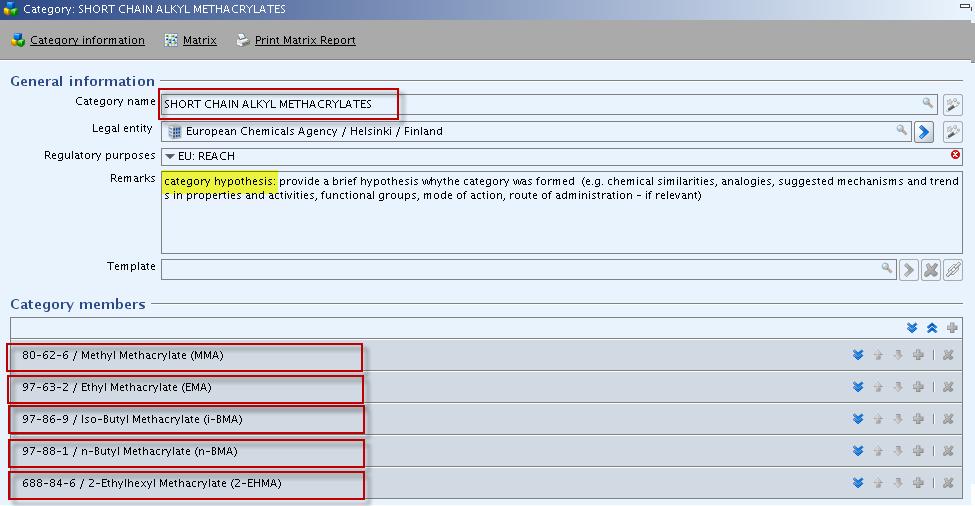Move 2-Ethylhexyl Methacrylate (2-EHMA) down
The height and width of the screenshot is (506, 975).
[x=898, y=482]
